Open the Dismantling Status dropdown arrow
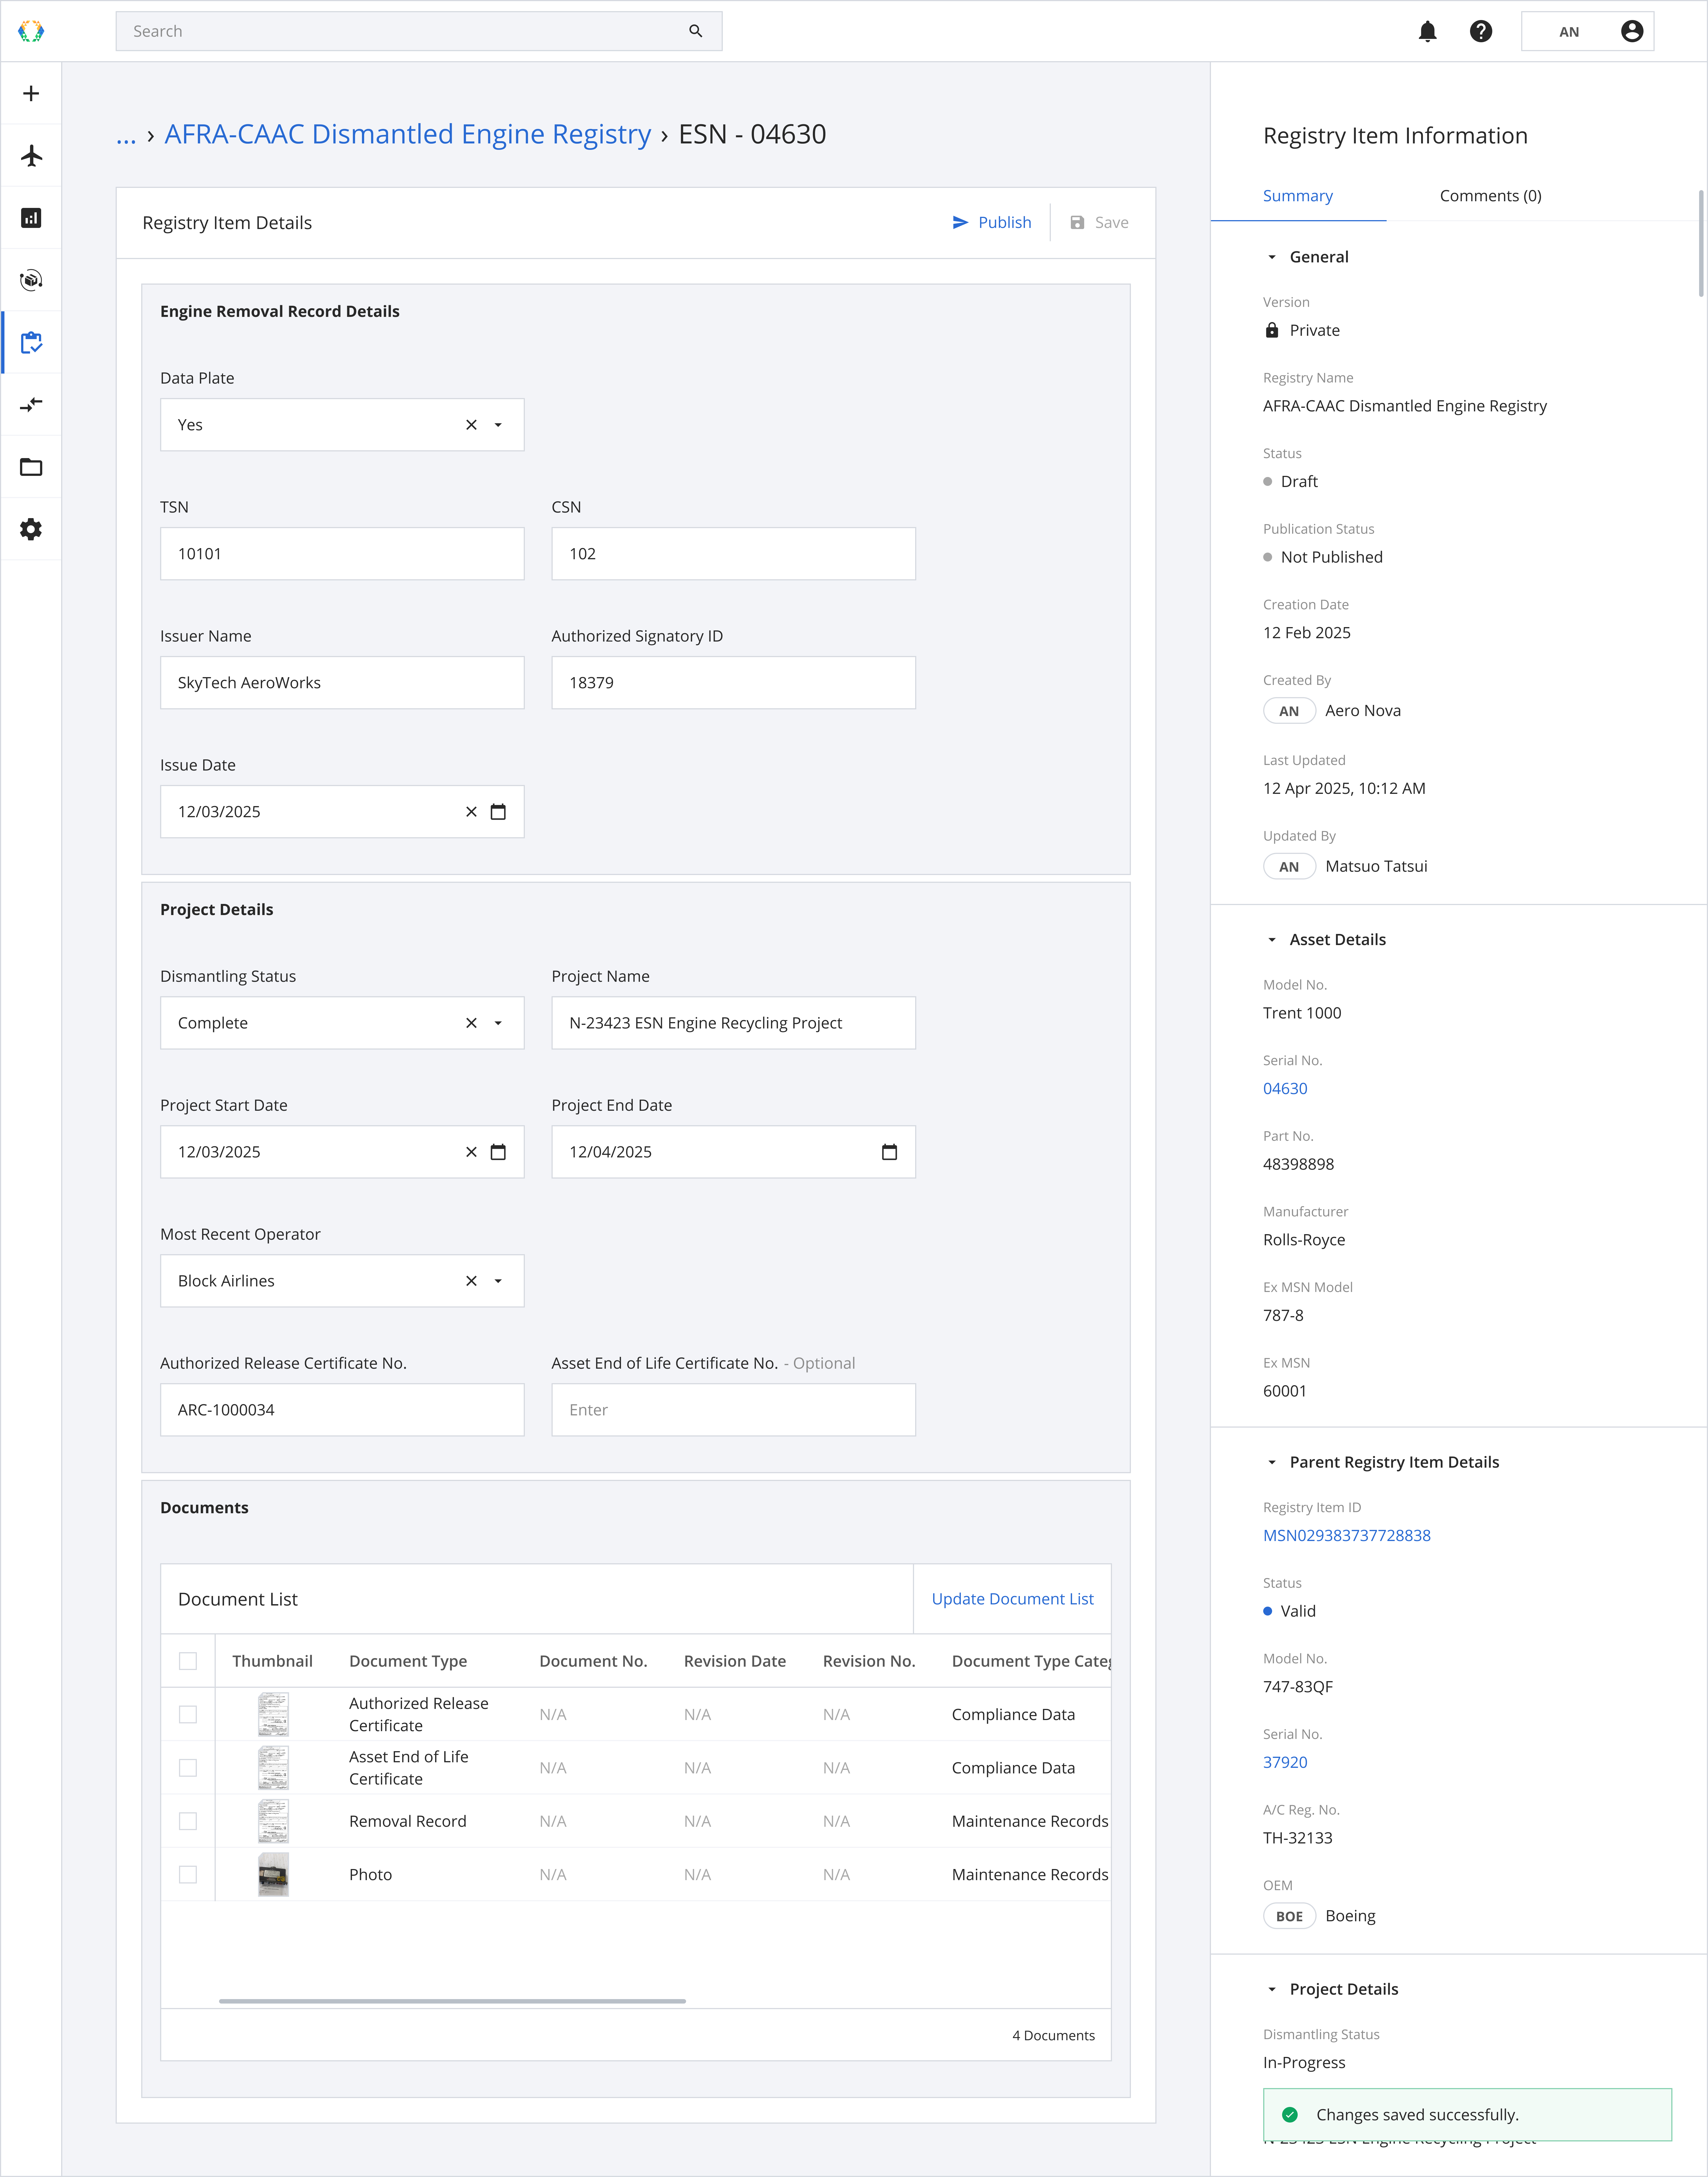The height and width of the screenshot is (2177, 1708). 498,1023
